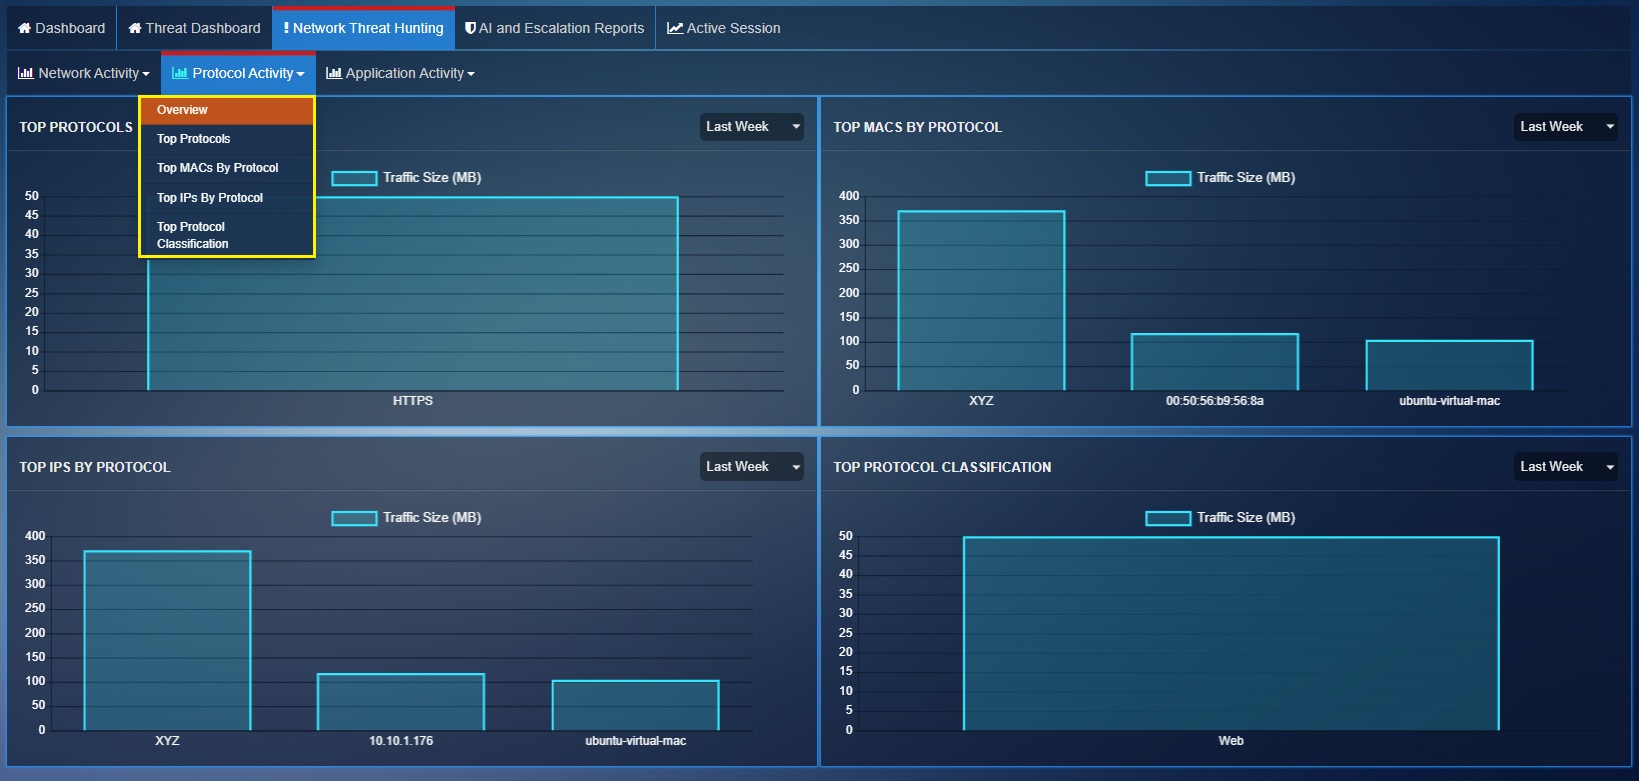The width and height of the screenshot is (1639, 781).
Task: Click the bar chart icon beside Protocol Activity
Action: click(180, 73)
